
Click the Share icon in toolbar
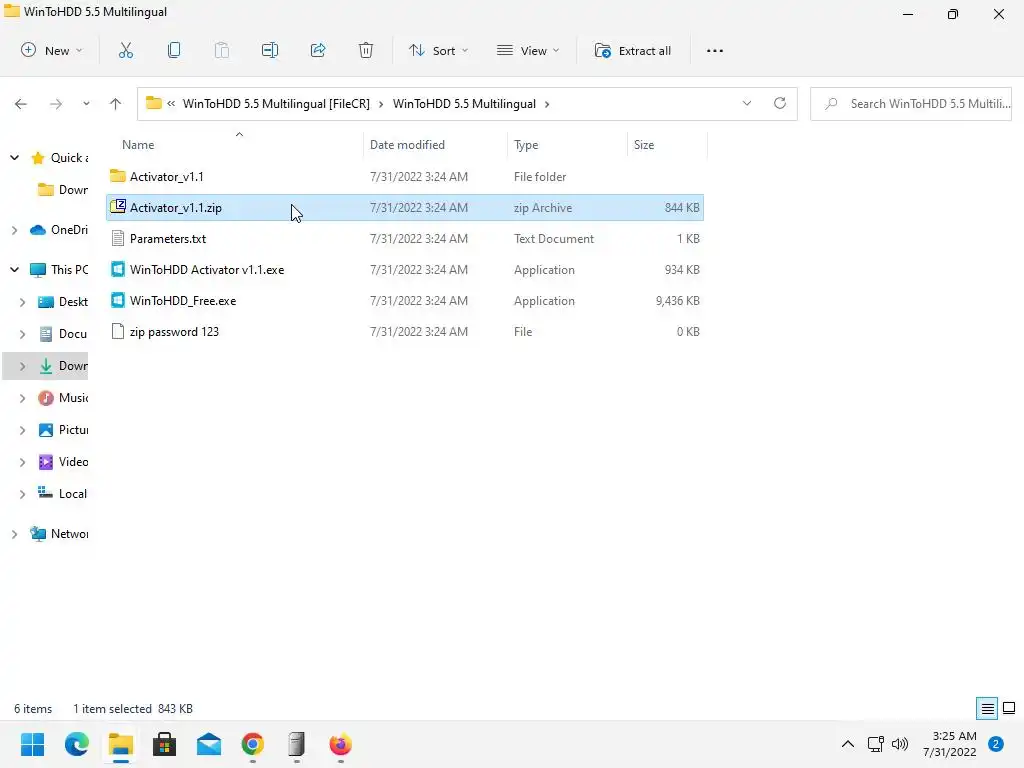(318, 50)
